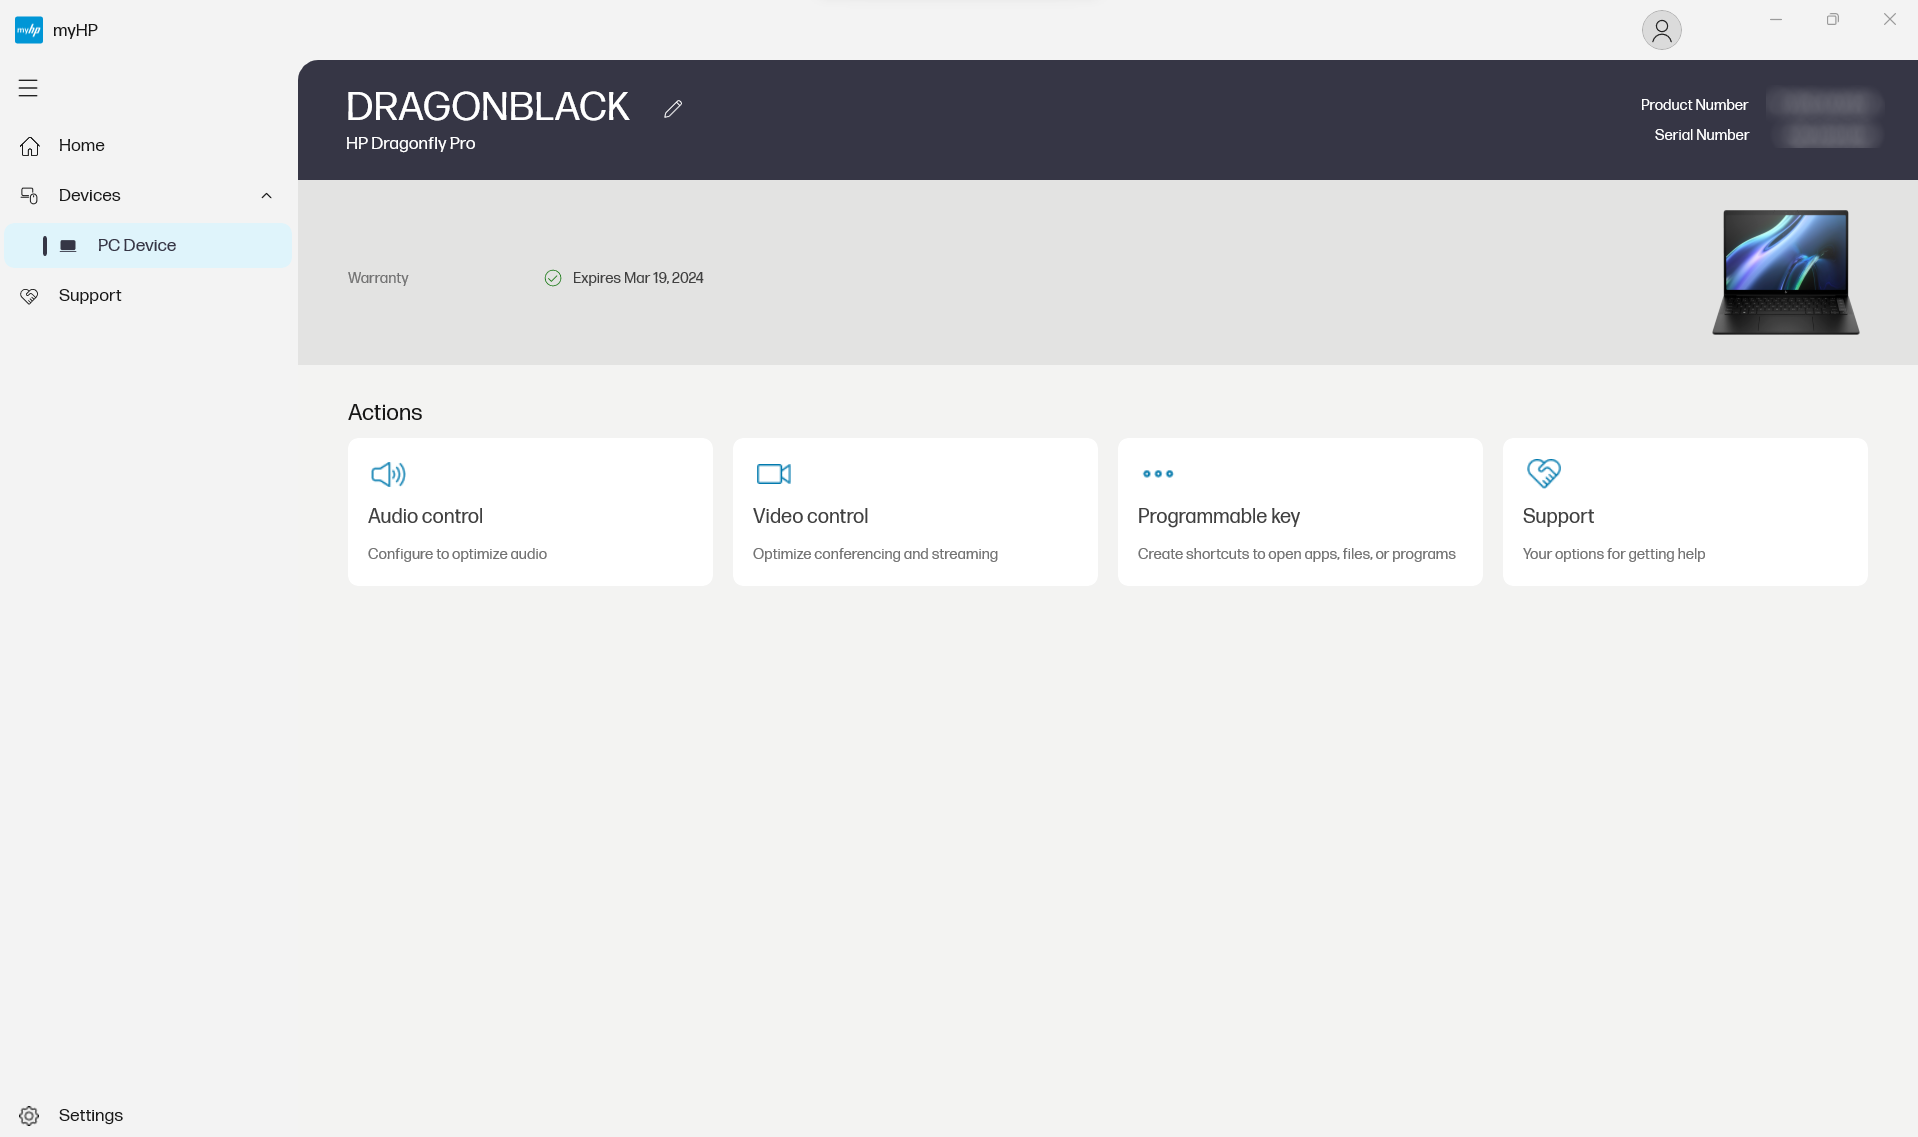Select Devices in the navigation
This screenshot has width=1918, height=1137.
pos(148,196)
